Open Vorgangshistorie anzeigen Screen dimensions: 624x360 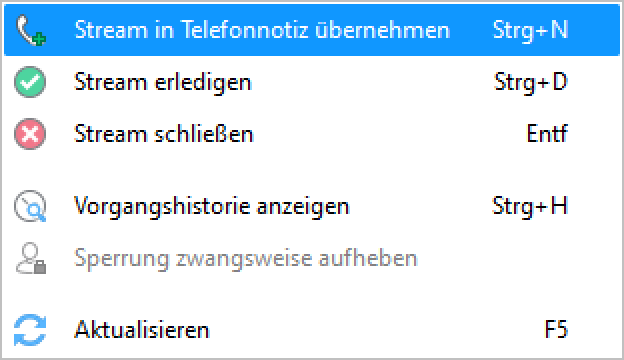click(x=312, y=206)
